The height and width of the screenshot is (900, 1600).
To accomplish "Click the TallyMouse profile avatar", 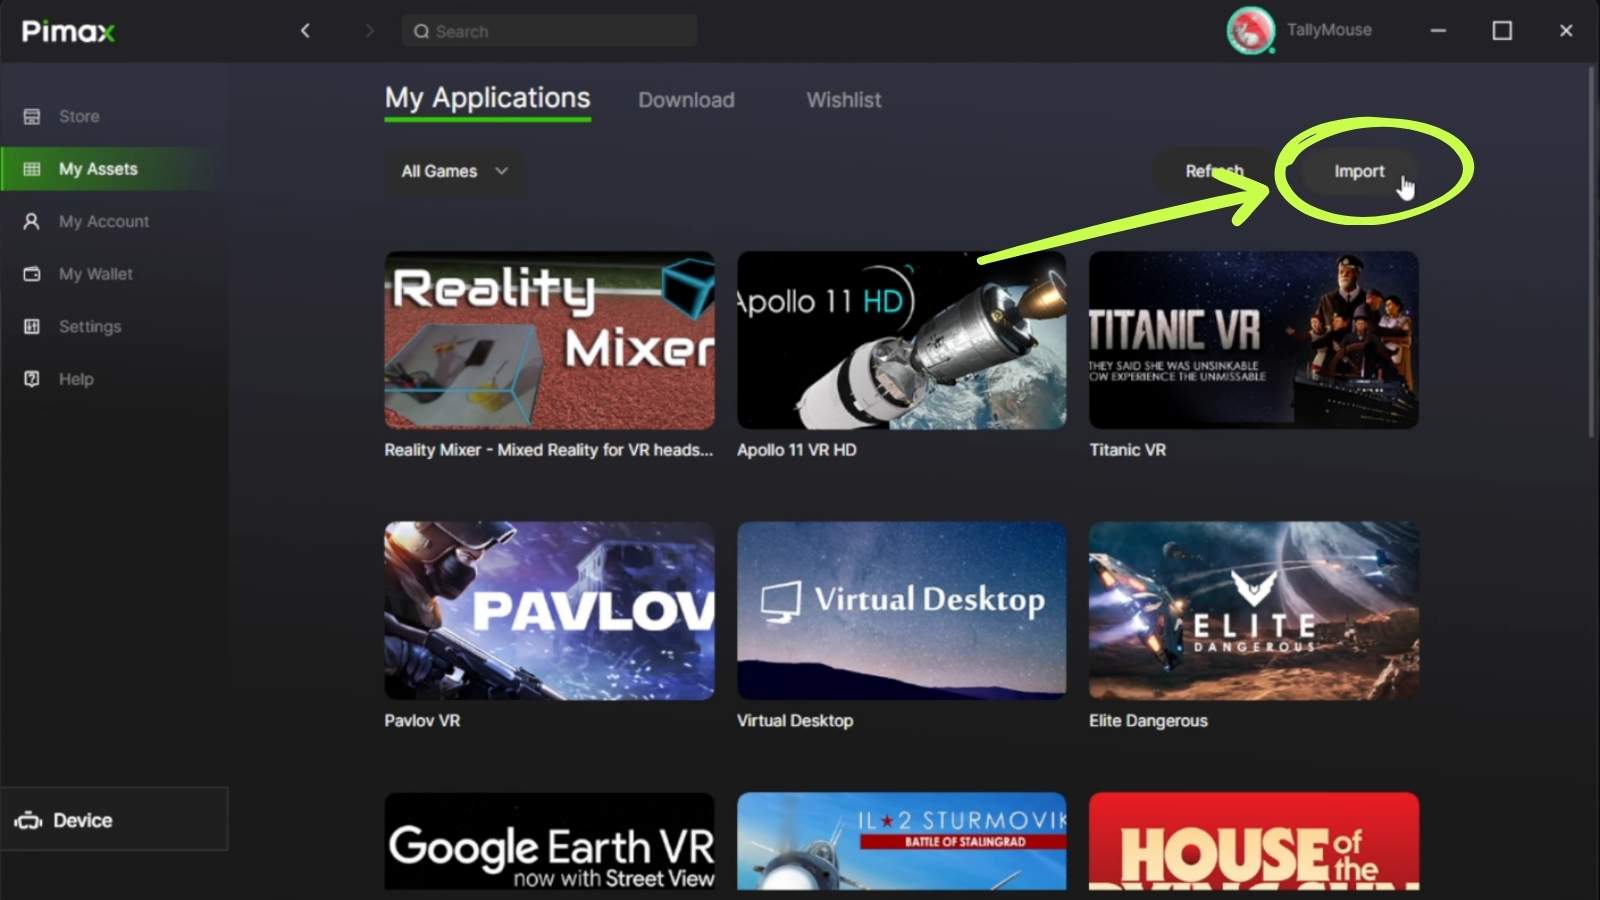I will (x=1250, y=31).
